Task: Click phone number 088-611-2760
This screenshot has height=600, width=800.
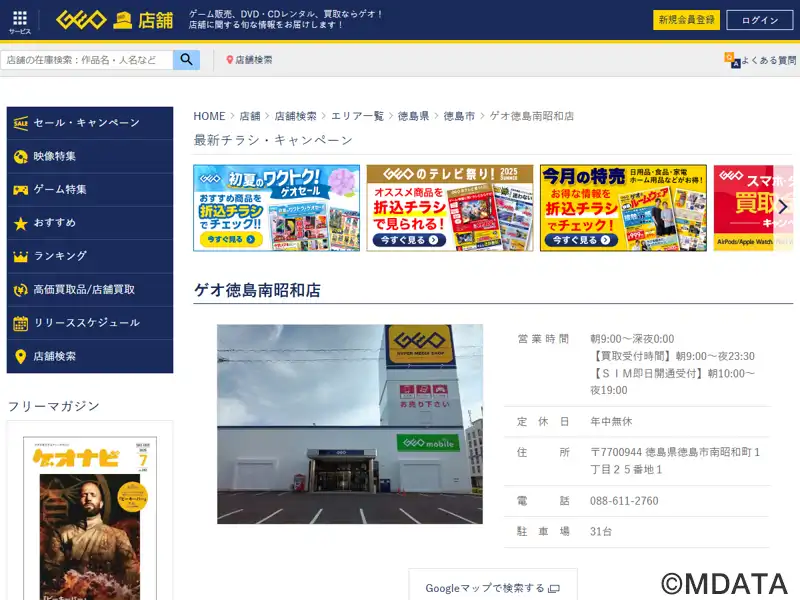Action: (x=624, y=501)
